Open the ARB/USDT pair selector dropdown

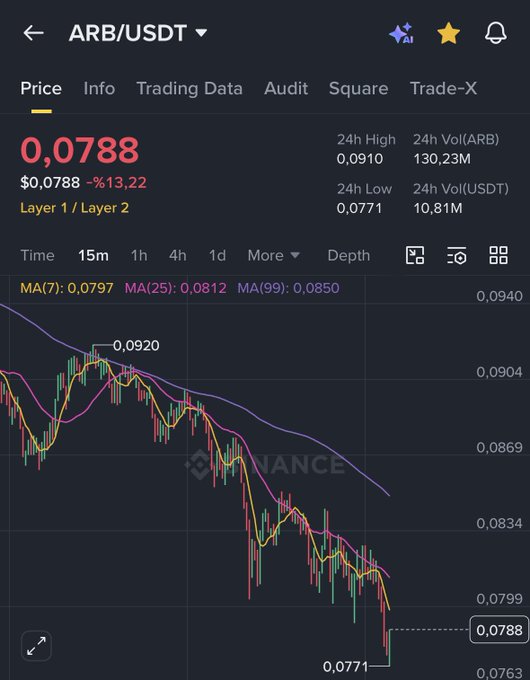pyautogui.click(x=138, y=33)
